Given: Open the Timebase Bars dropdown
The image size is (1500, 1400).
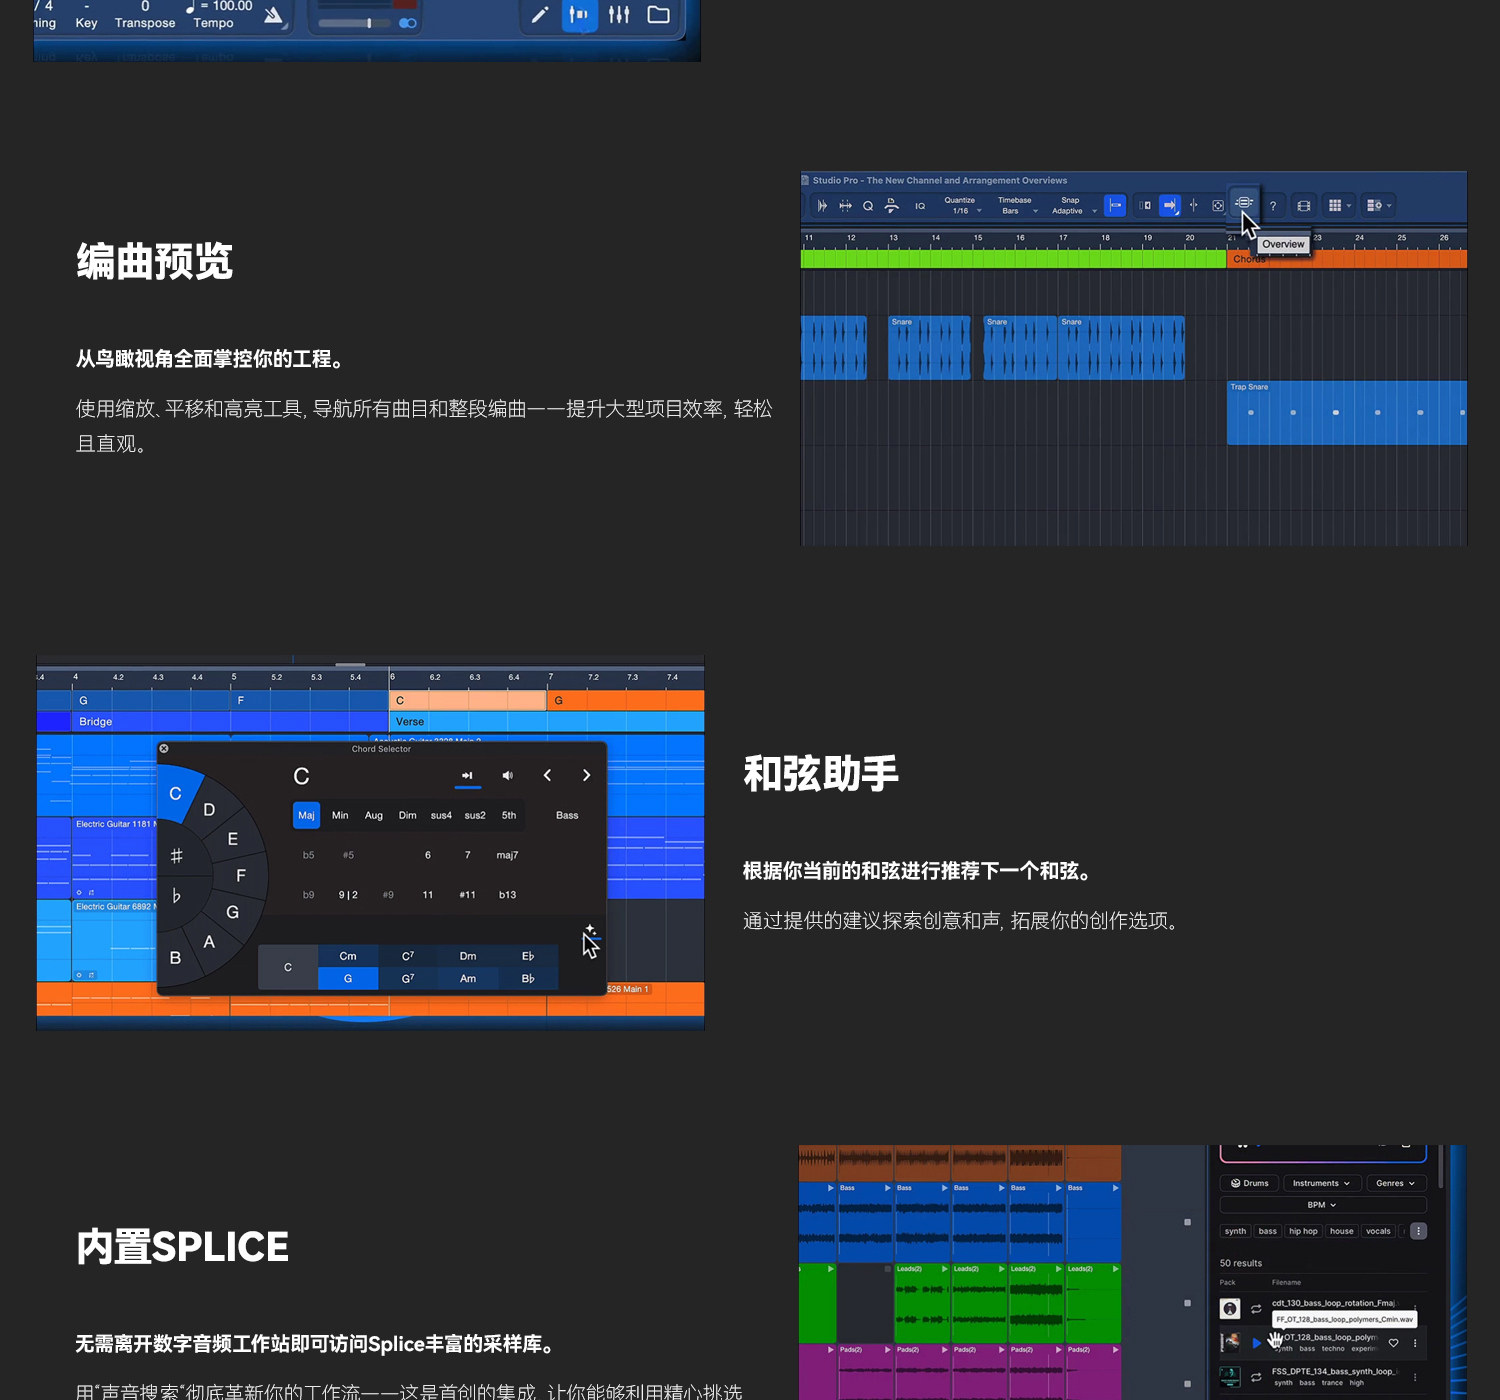Looking at the screenshot, I should [x=1017, y=206].
